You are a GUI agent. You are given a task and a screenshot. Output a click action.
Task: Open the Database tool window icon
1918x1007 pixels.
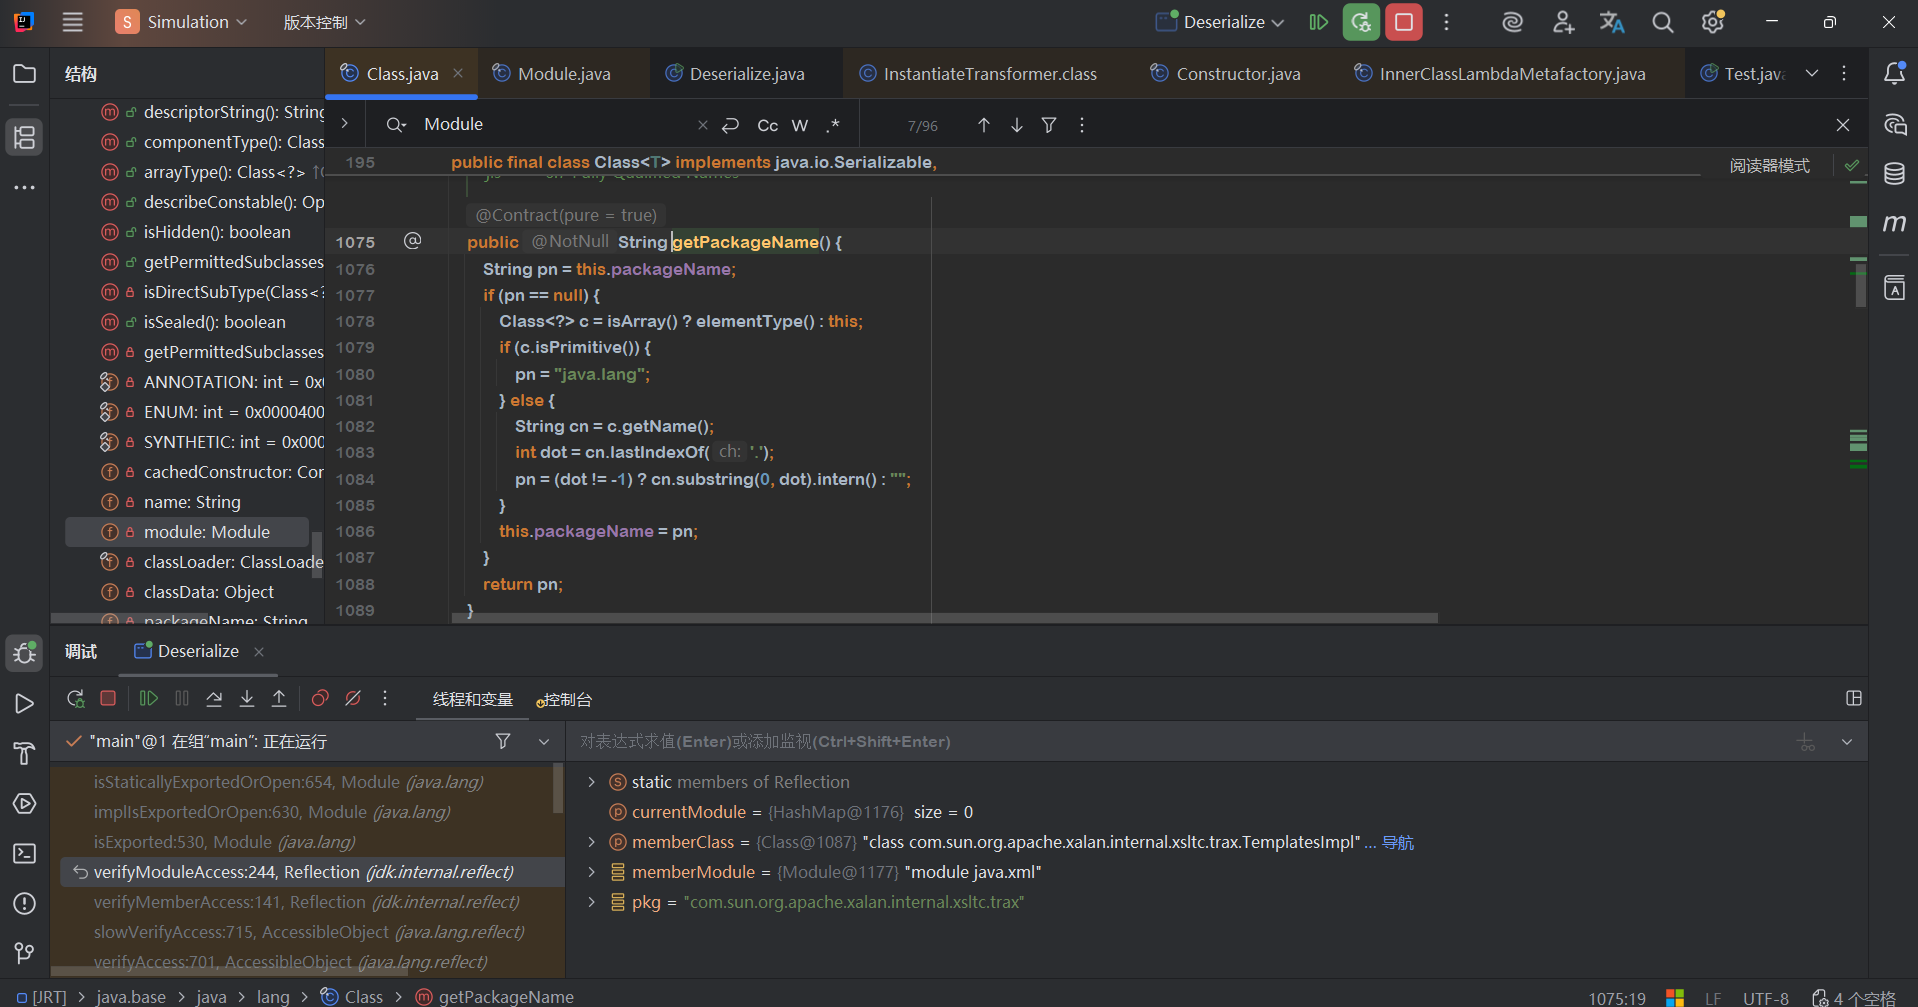point(1894,174)
